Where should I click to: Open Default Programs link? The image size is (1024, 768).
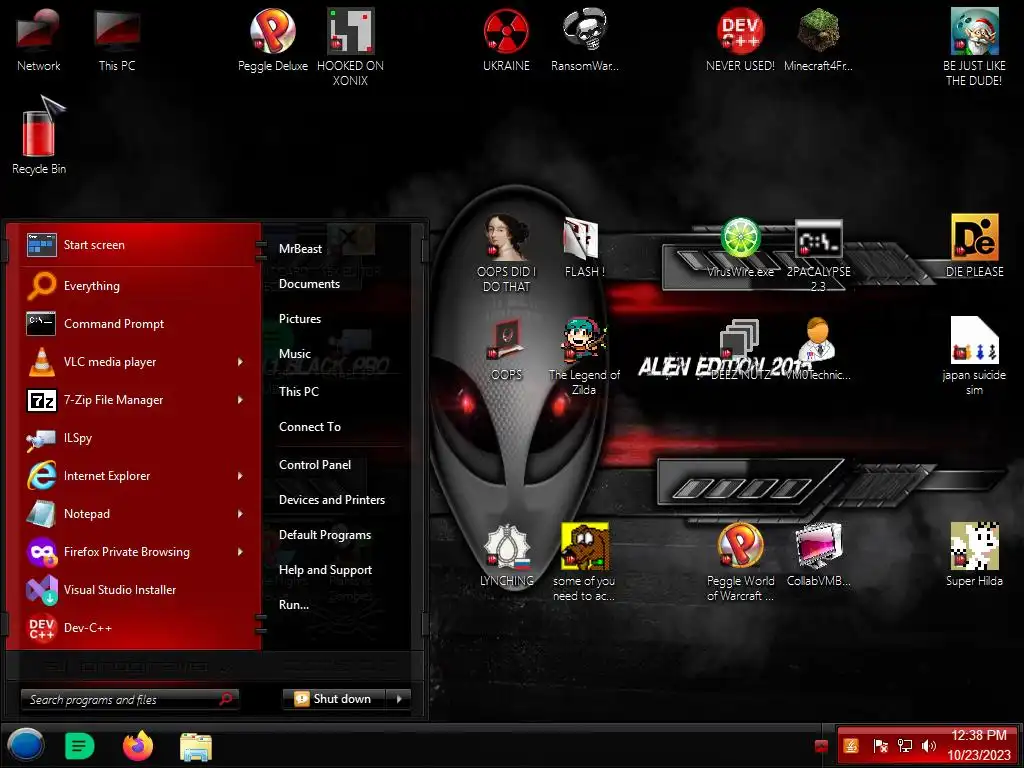325,535
